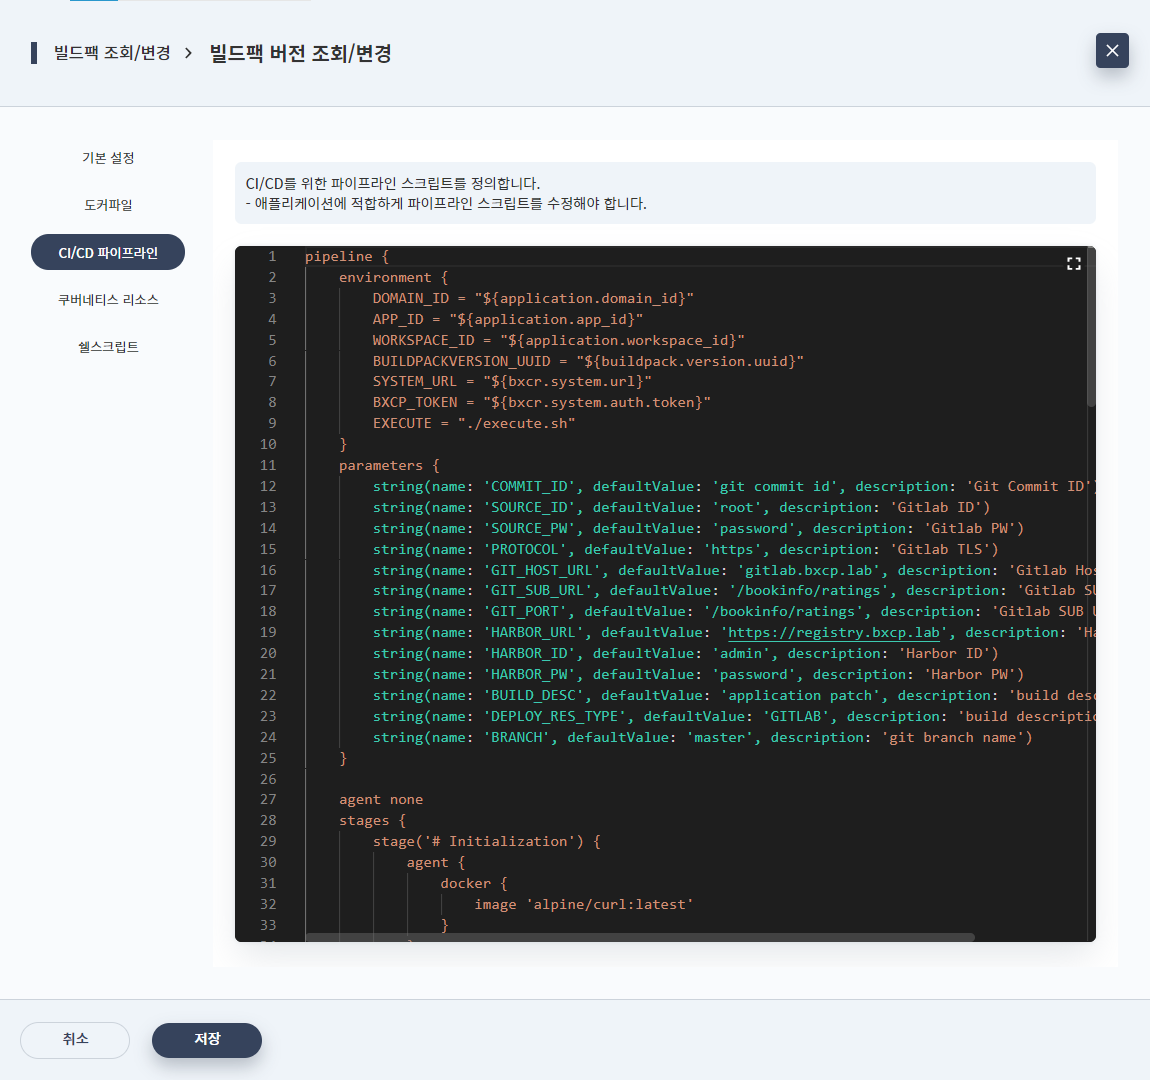Click the editor horizontal scrollbar thumb
Image resolution: width=1150 pixels, height=1080 pixels.
(640, 937)
